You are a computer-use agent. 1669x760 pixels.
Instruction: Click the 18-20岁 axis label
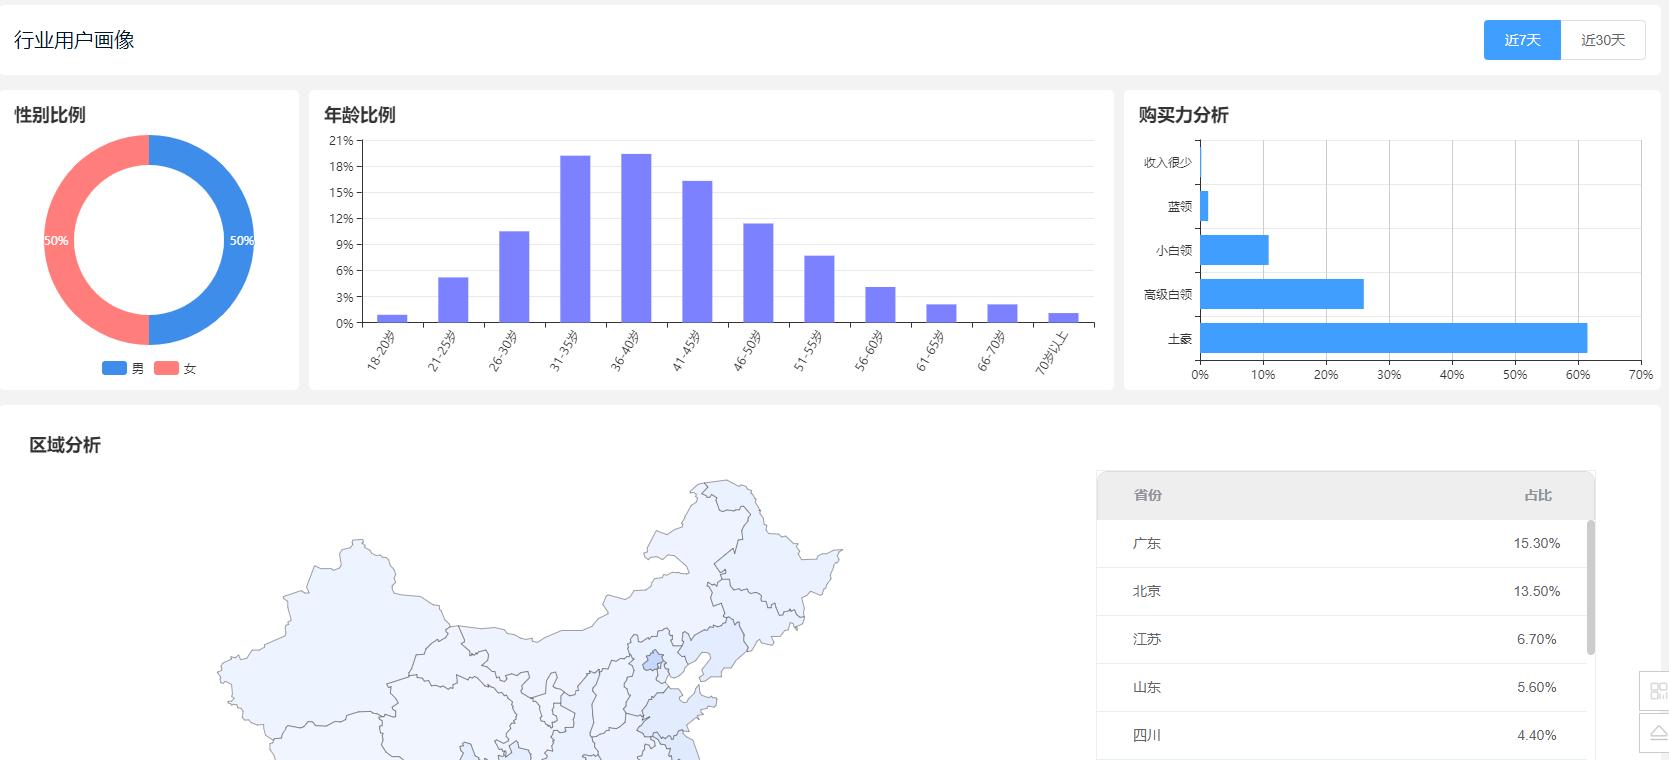click(x=381, y=351)
